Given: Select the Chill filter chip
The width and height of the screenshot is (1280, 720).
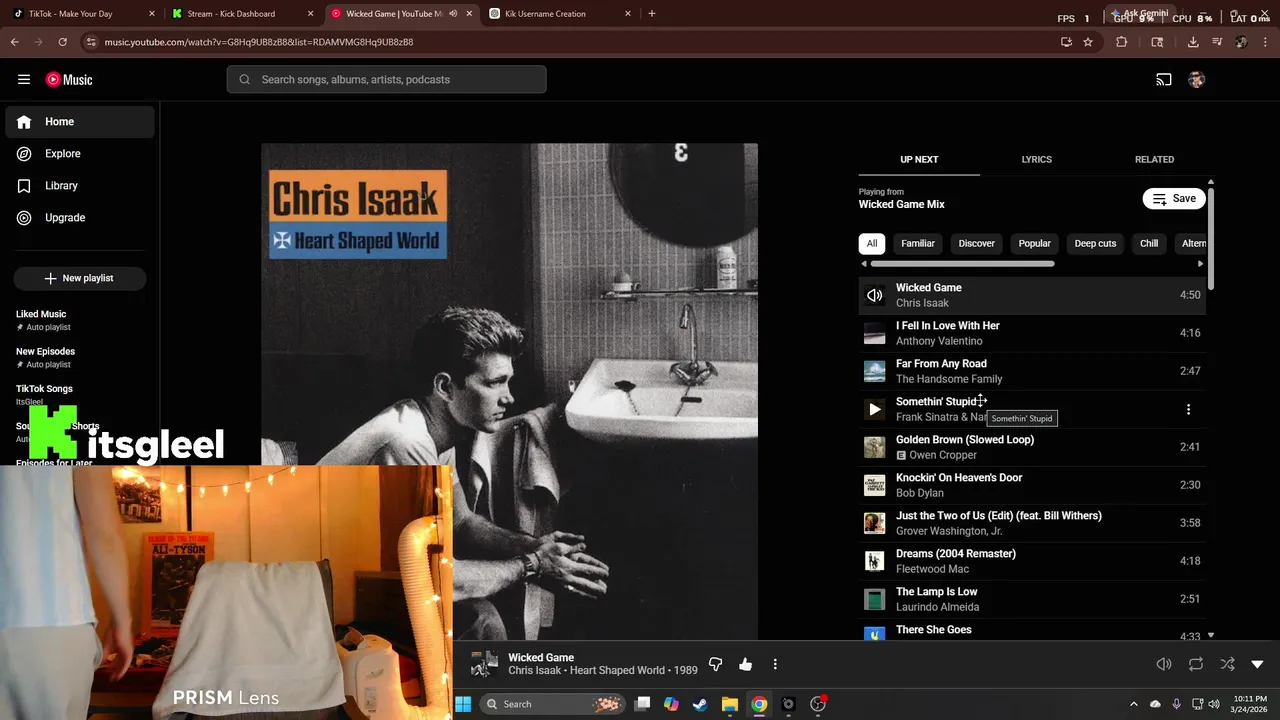Looking at the screenshot, I should coord(1149,243).
